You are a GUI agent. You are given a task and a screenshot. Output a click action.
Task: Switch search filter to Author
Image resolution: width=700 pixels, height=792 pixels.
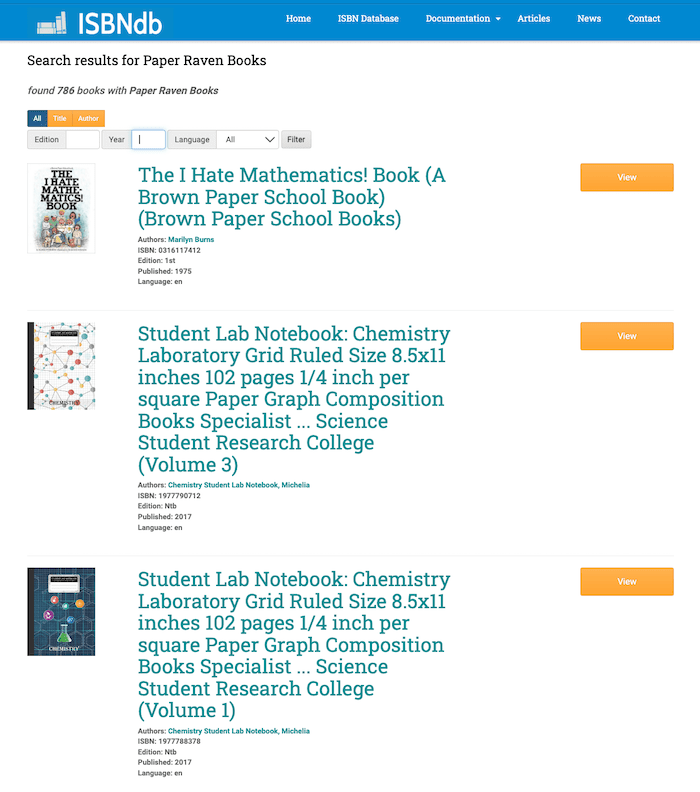88,118
